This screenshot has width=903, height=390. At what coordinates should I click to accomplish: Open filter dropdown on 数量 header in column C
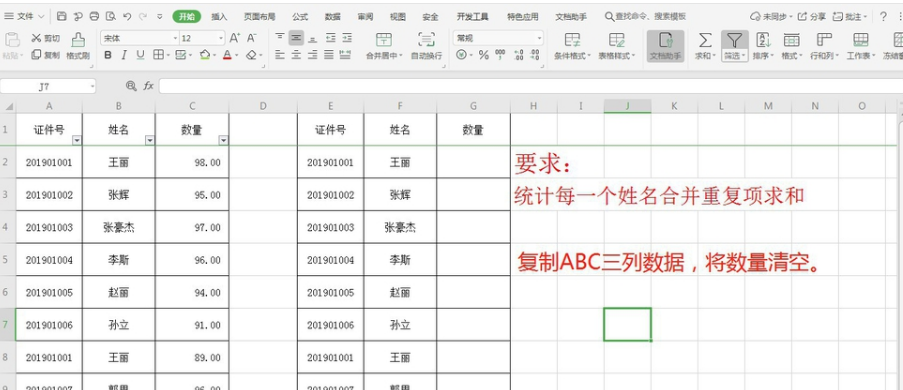(x=223, y=140)
